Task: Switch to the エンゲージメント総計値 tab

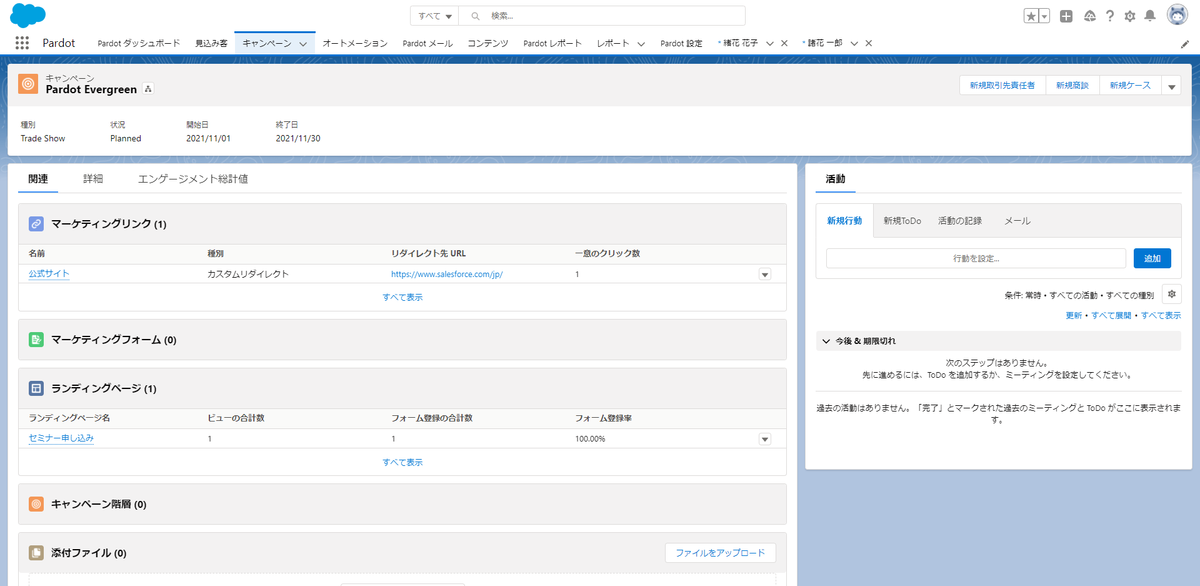Action: 193,179
